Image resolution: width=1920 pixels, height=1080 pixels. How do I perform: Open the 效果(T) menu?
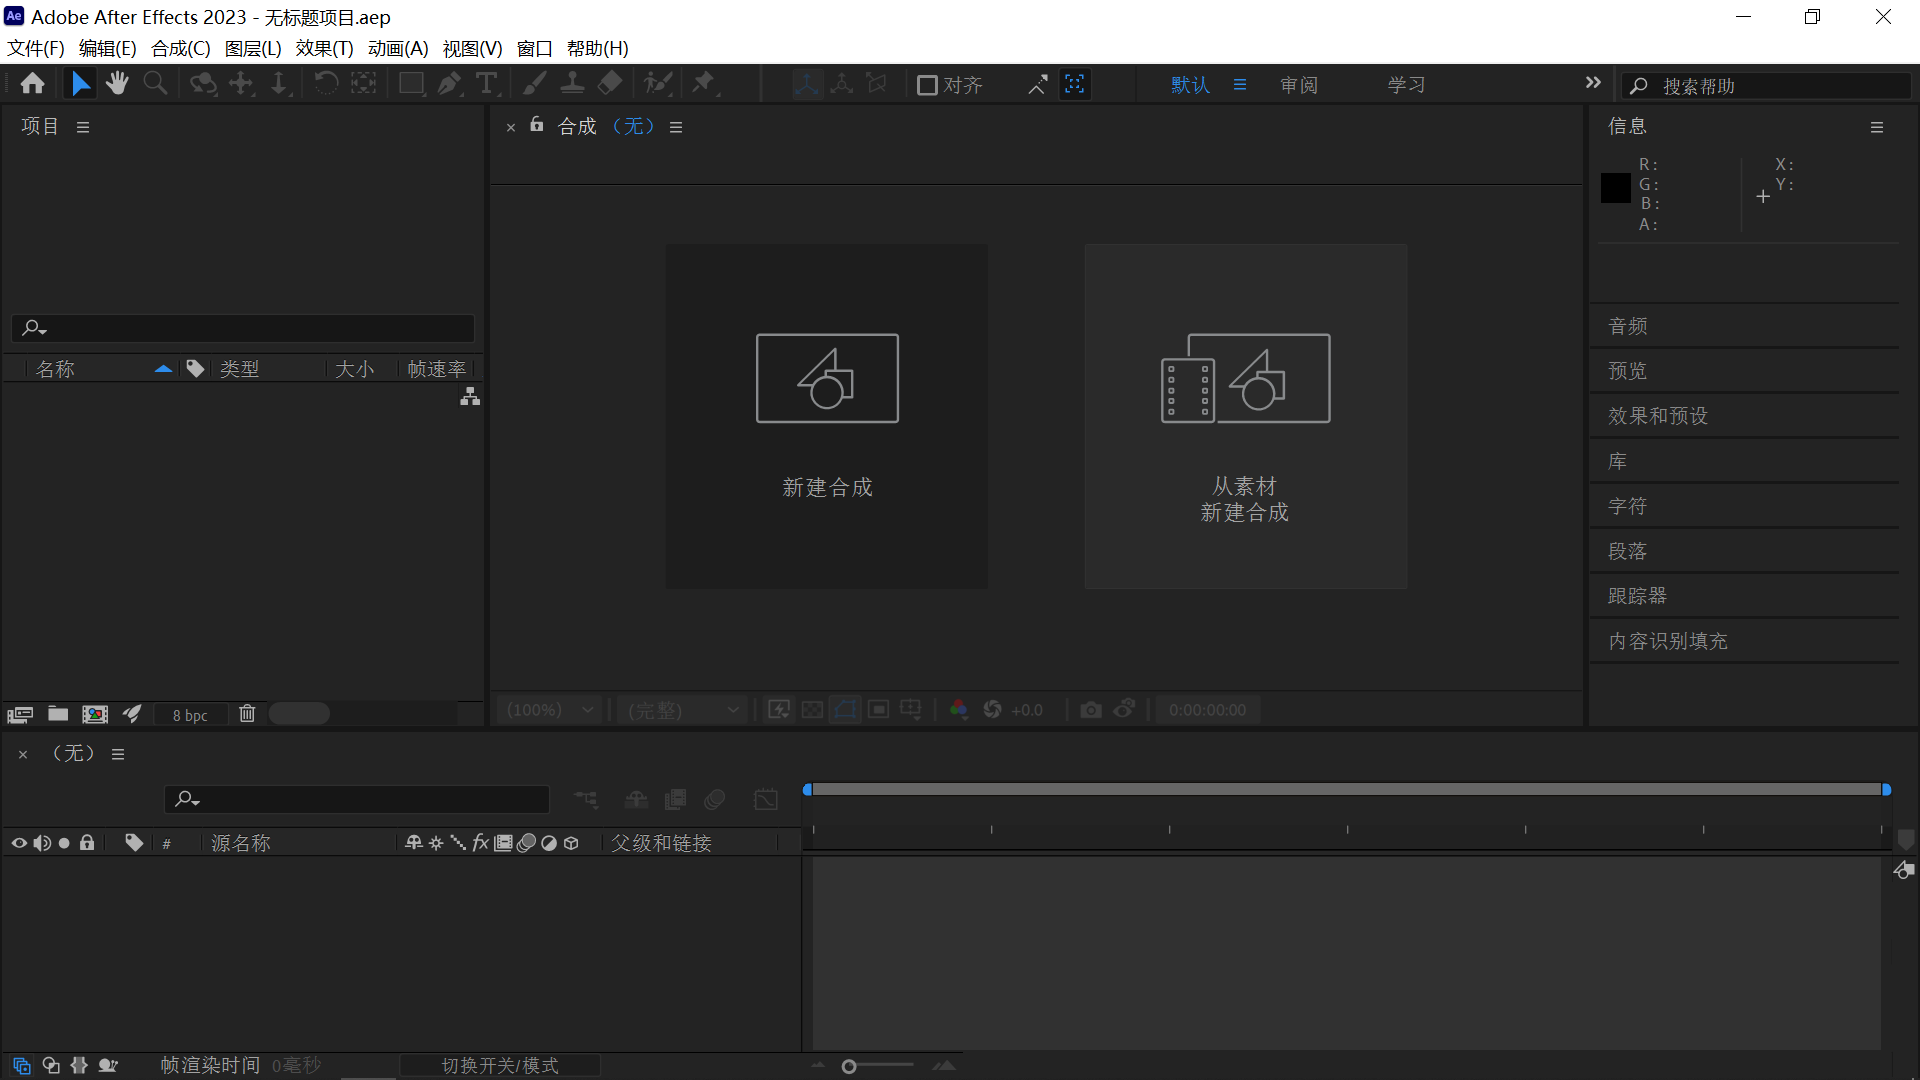click(324, 48)
